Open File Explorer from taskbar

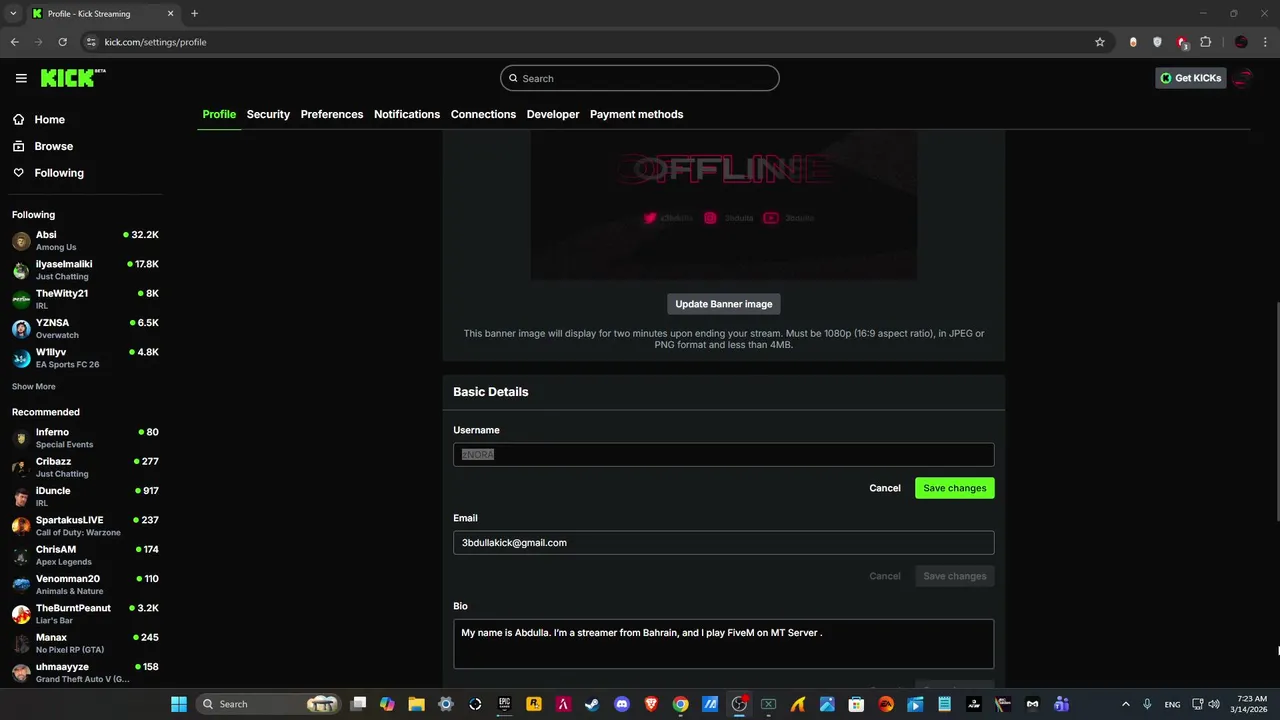coord(417,704)
